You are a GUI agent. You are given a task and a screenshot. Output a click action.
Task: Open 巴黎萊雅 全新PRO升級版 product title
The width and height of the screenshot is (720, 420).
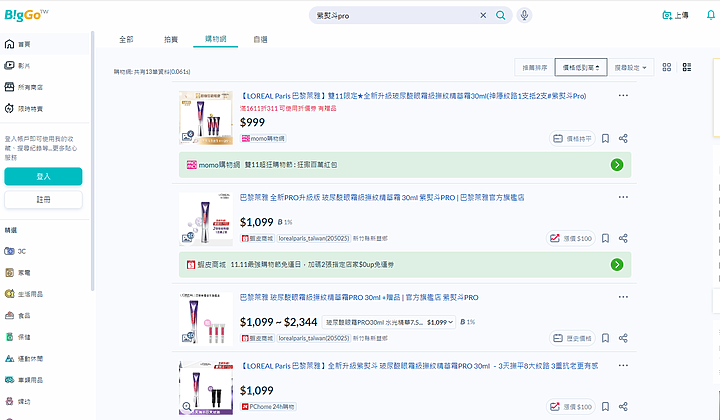point(382,197)
